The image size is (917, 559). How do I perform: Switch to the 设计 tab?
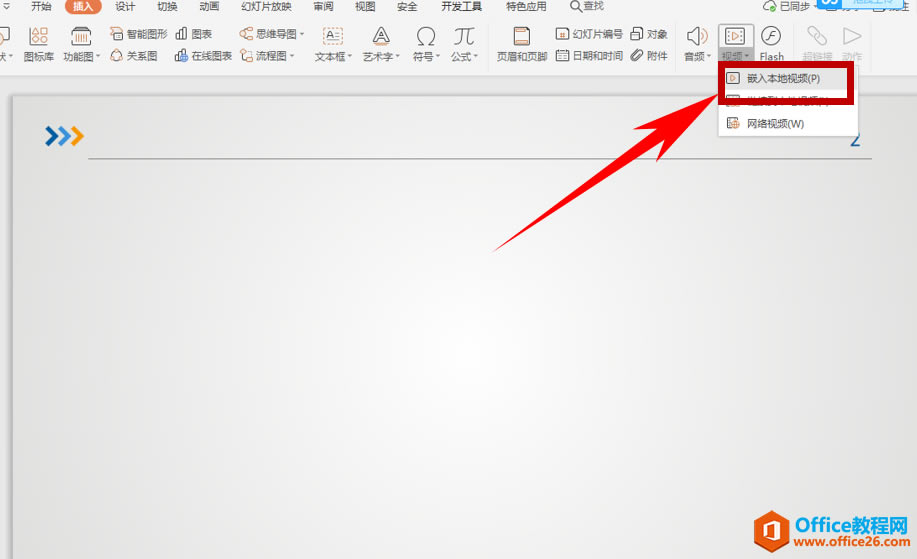pos(125,6)
